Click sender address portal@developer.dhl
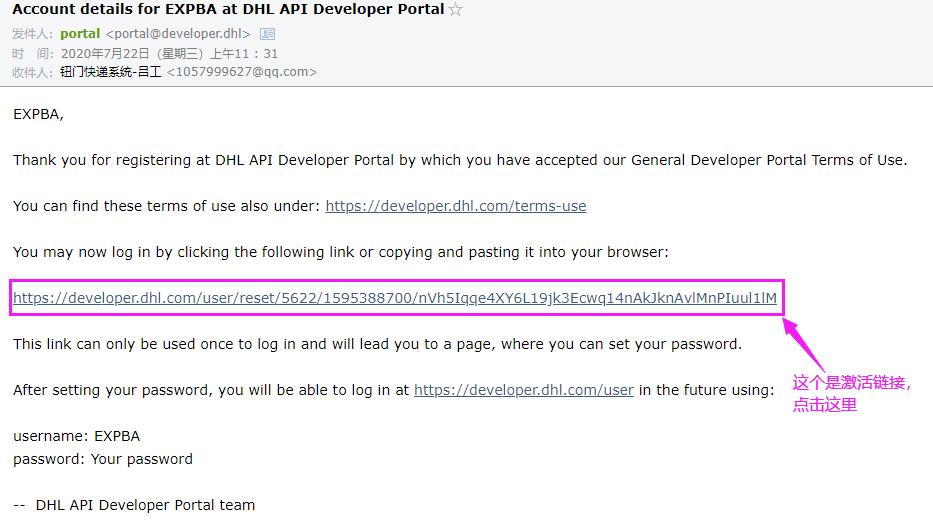Image resolution: width=933 pixels, height=523 pixels. [x=178, y=34]
